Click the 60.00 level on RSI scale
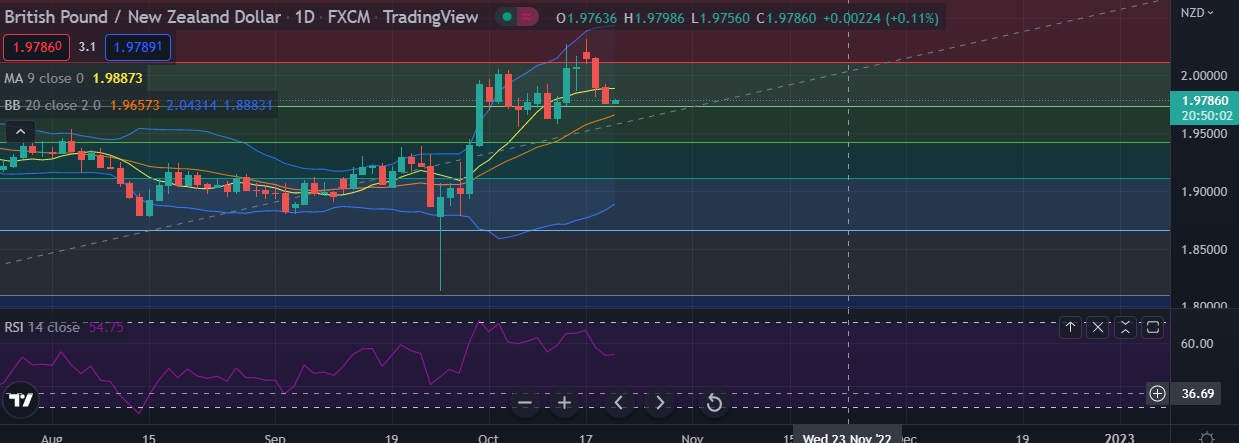Image resolution: width=1239 pixels, height=443 pixels. pos(1198,344)
